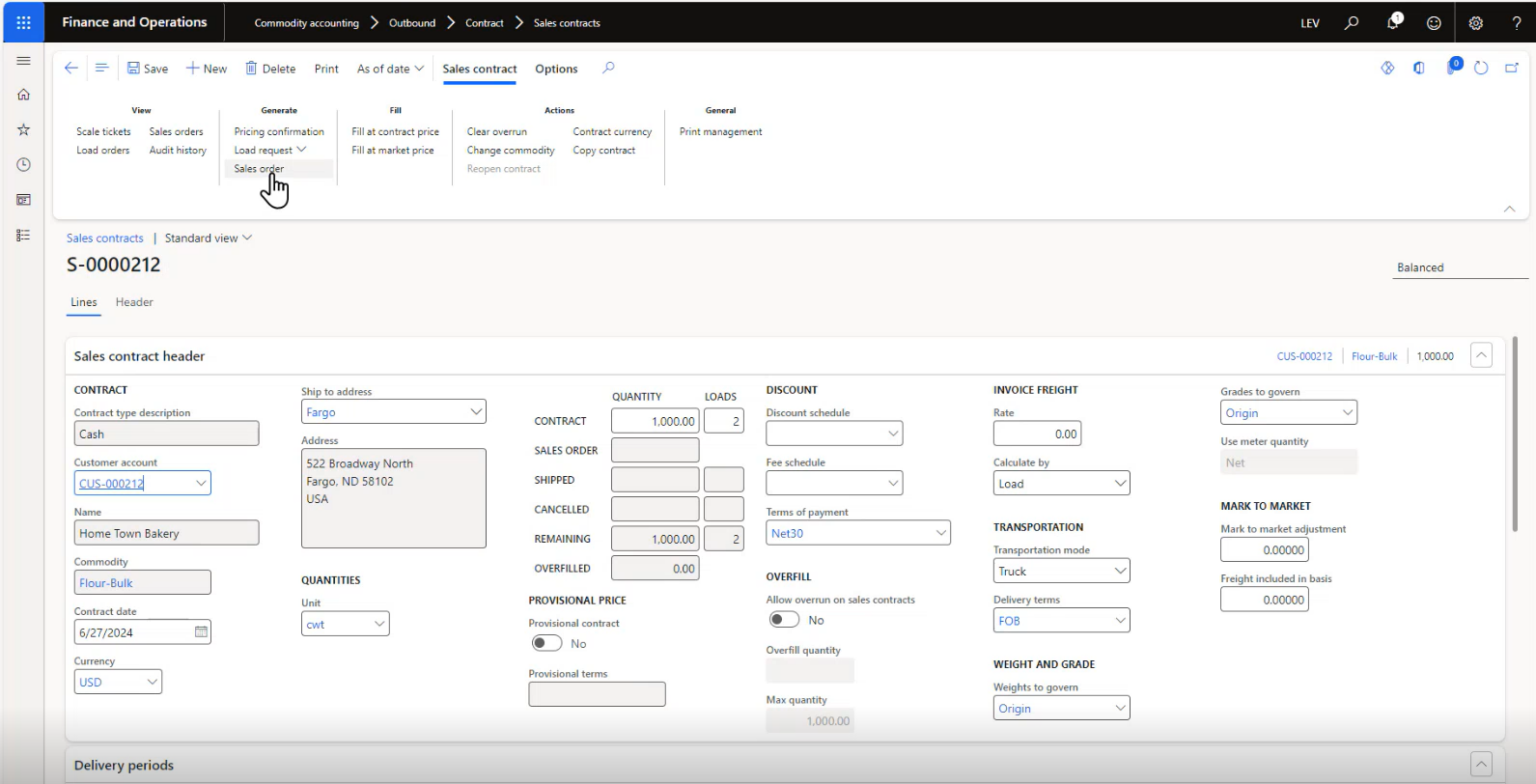Select the Home icon in the left sidebar
Screen dimensions: 1536x784
coord(23,94)
